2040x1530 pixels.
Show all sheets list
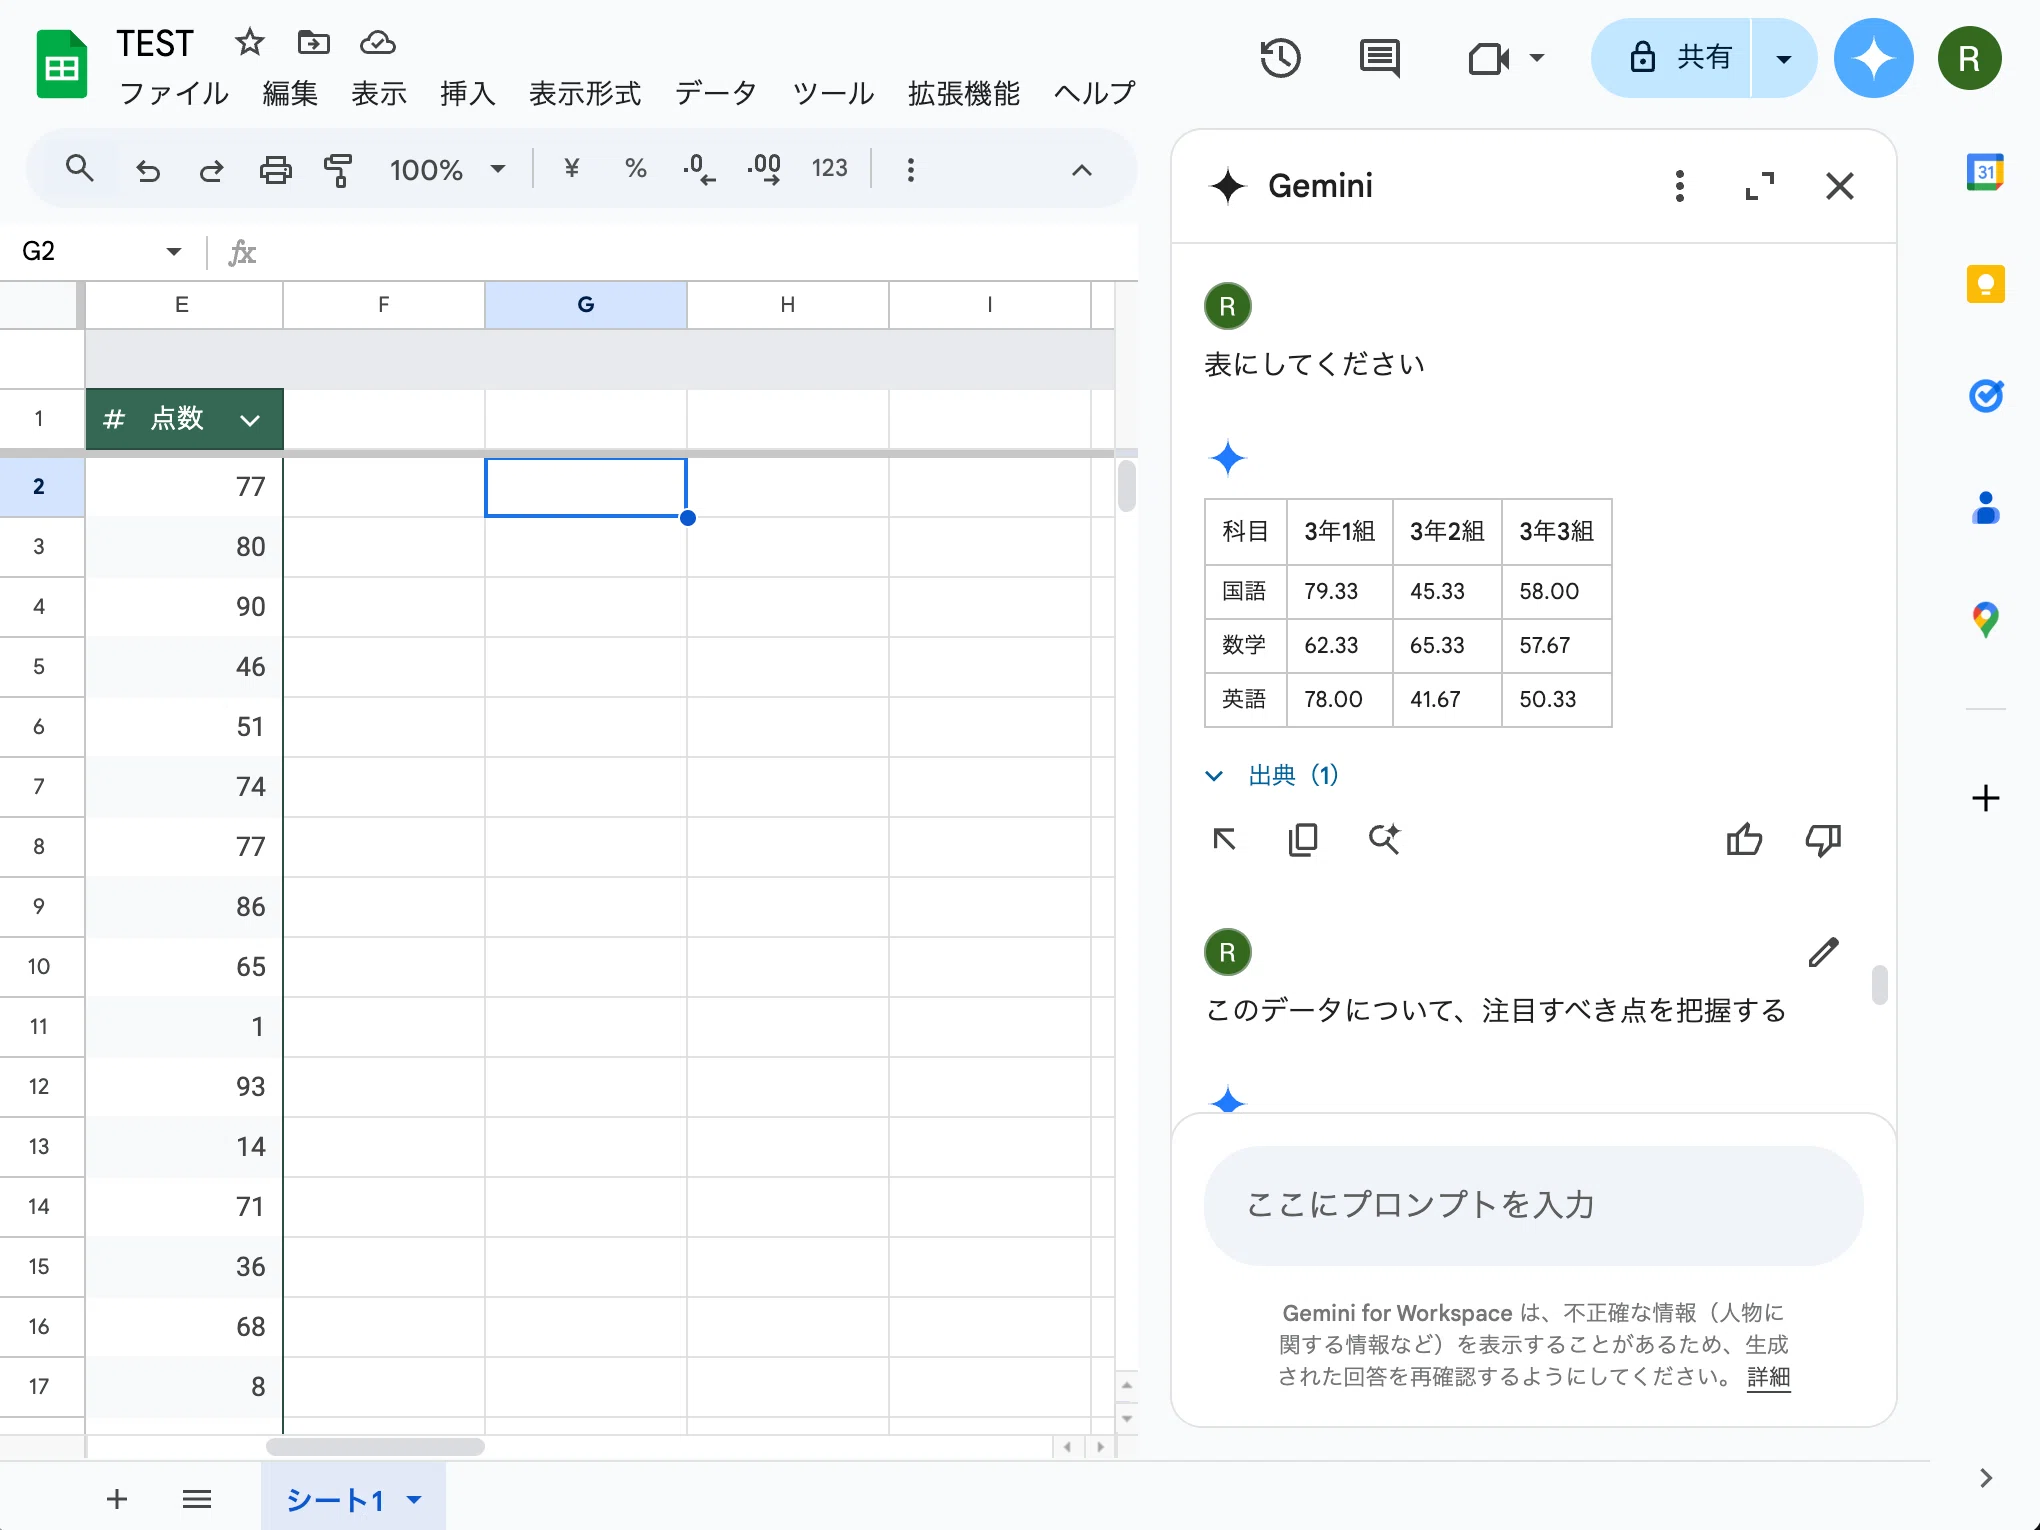pyautogui.click(x=197, y=1499)
